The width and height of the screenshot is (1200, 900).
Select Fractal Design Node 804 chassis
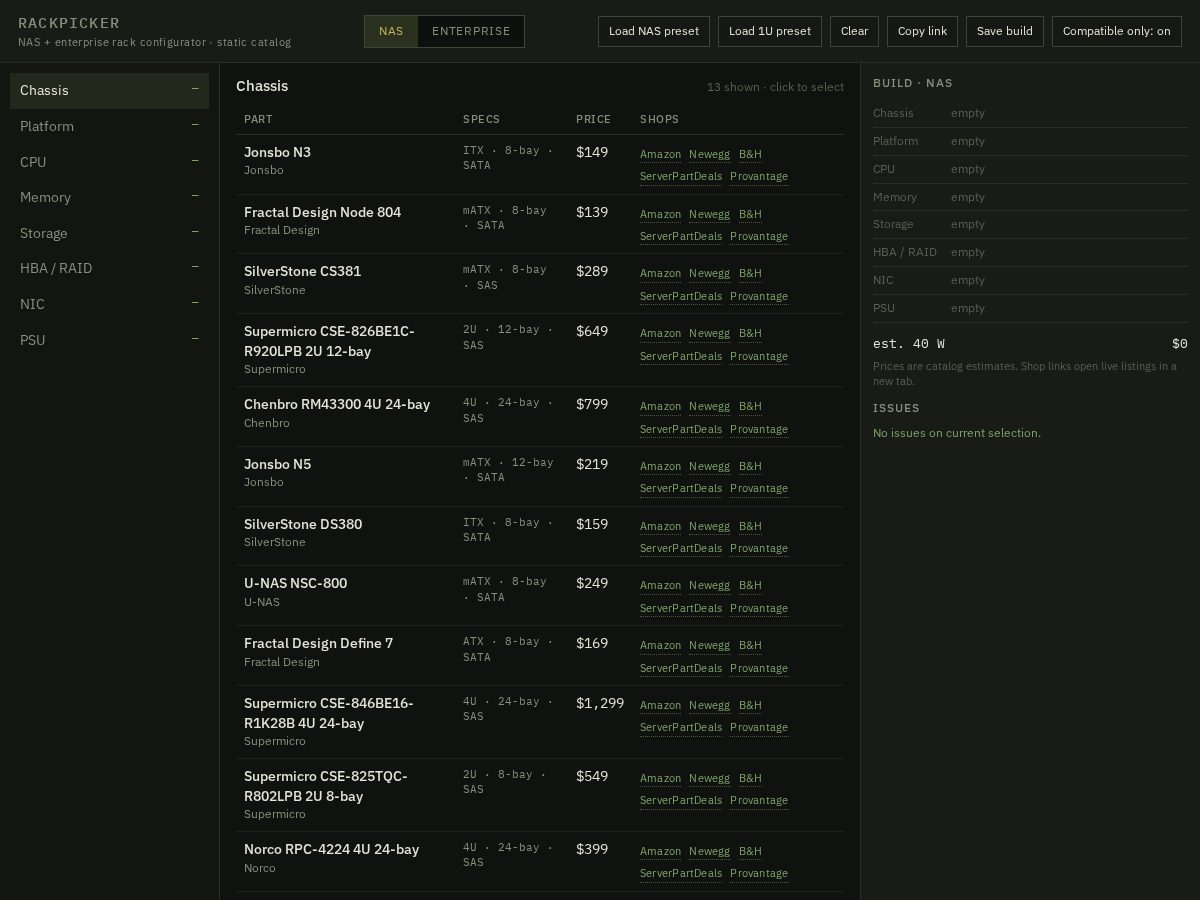coord(540,224)
